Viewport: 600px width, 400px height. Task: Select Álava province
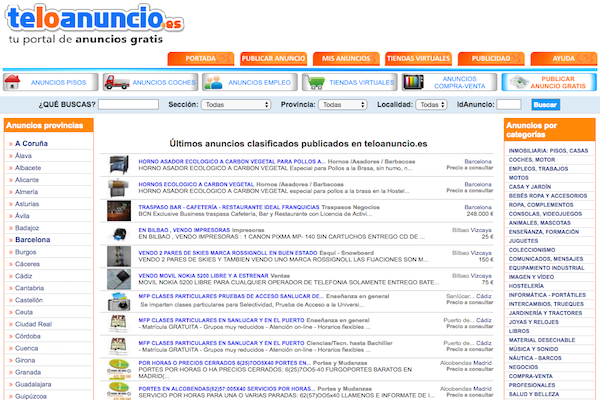coord(23,156)
